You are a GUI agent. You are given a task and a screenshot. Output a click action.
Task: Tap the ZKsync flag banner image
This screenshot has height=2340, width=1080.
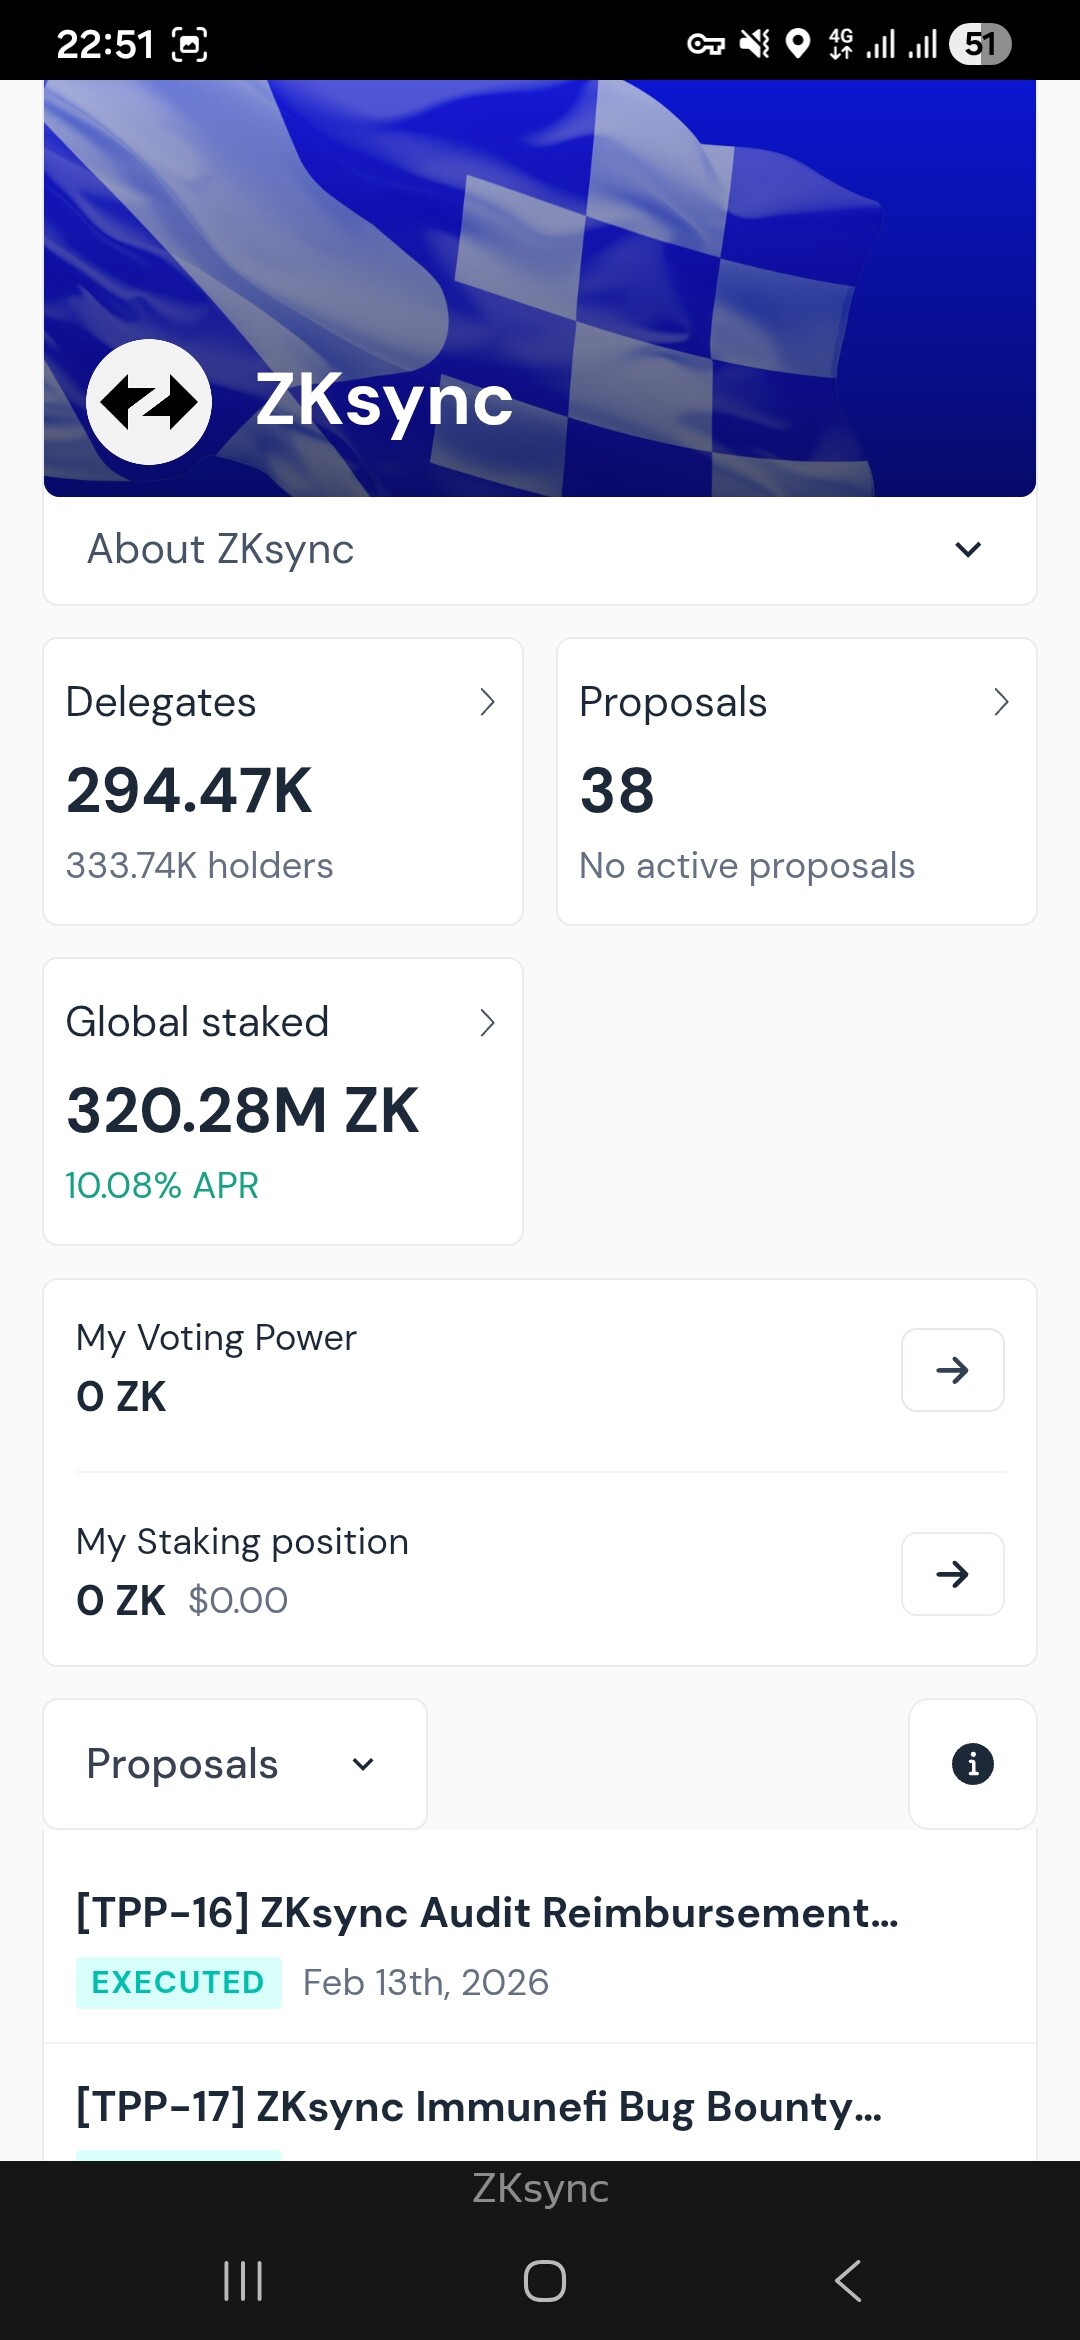[700, 250]
